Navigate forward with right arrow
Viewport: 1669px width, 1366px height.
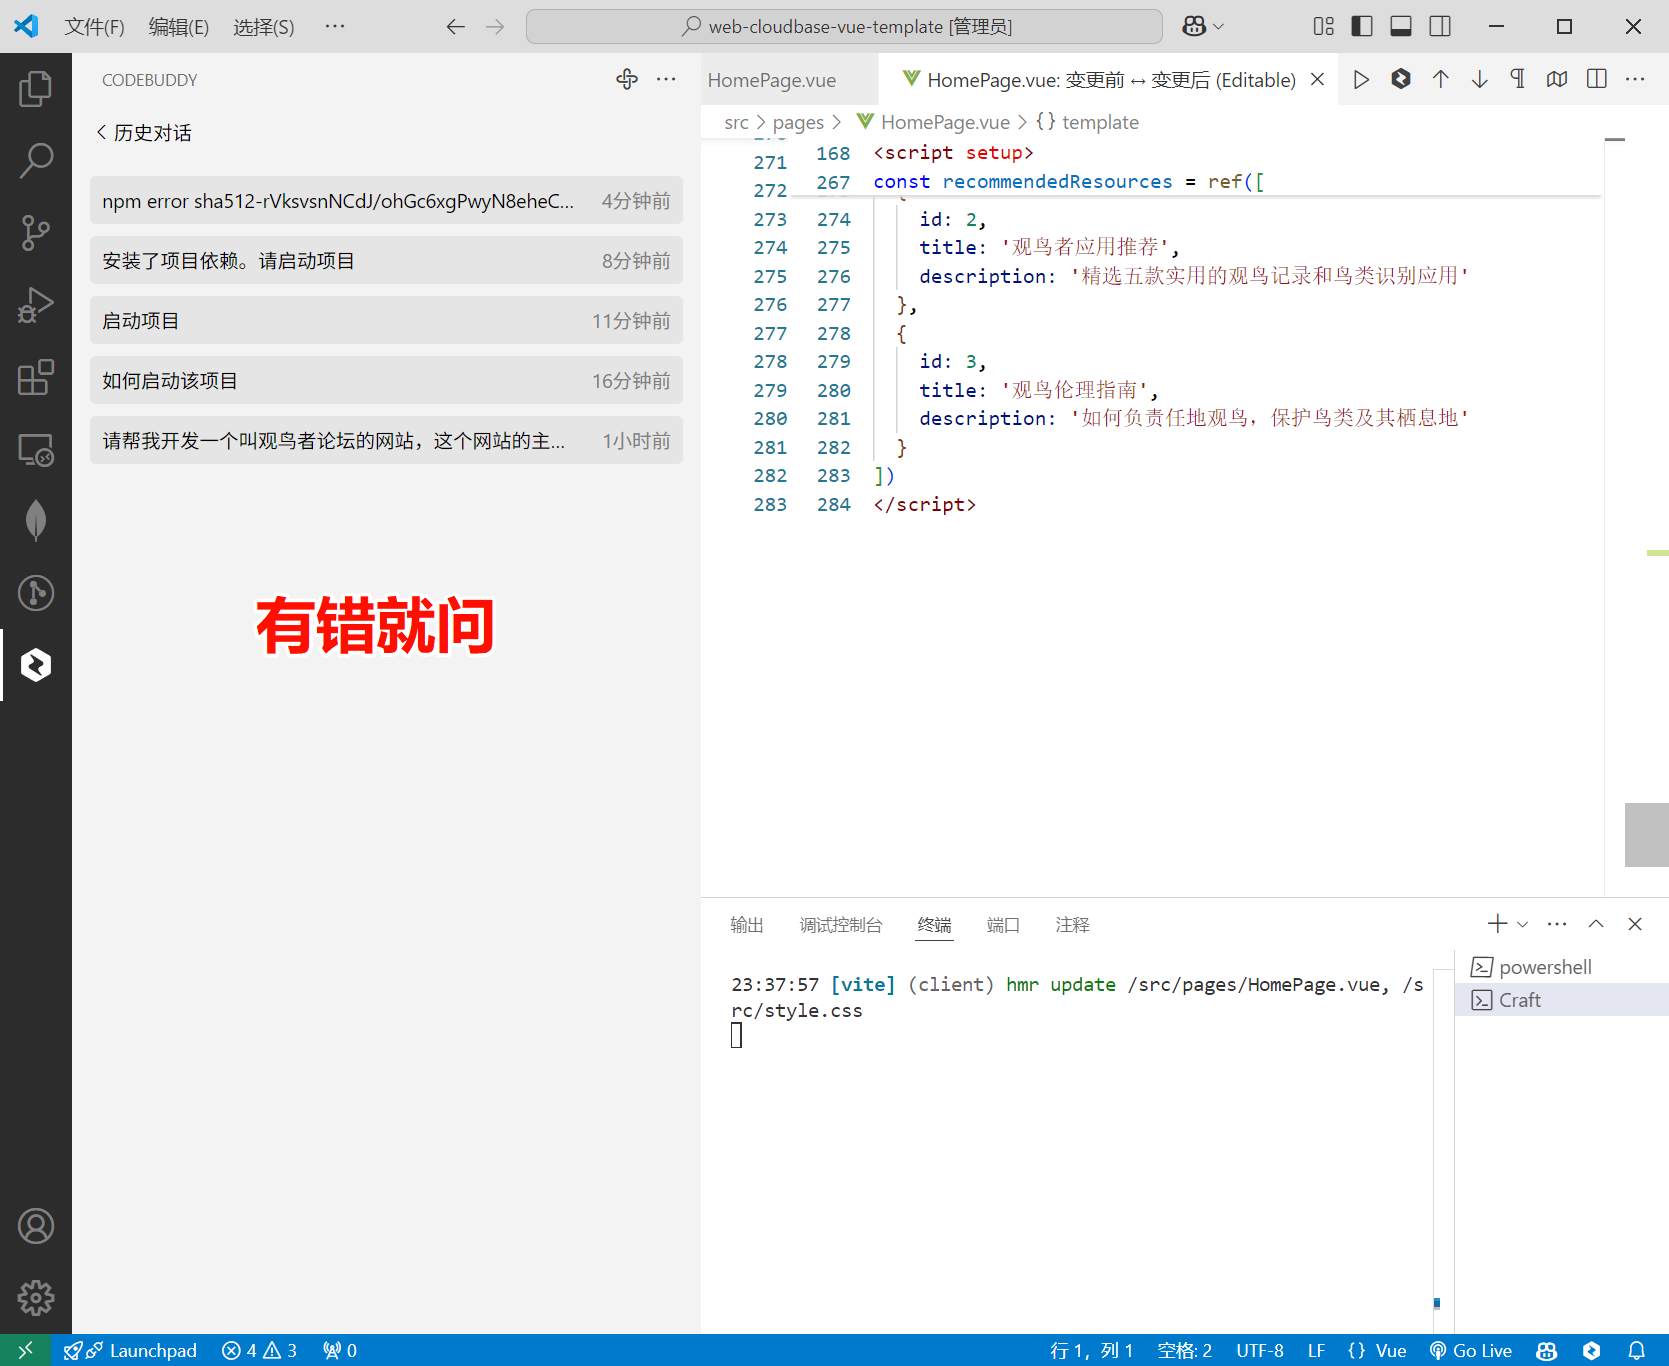[x=495, y=26]
